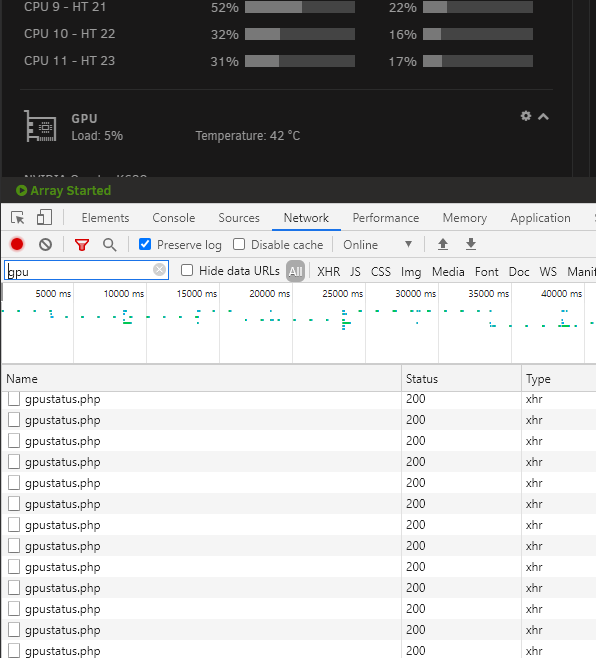
Task: Click the last visible gpustatus.php file icon
Action: [x=14, y=650]
